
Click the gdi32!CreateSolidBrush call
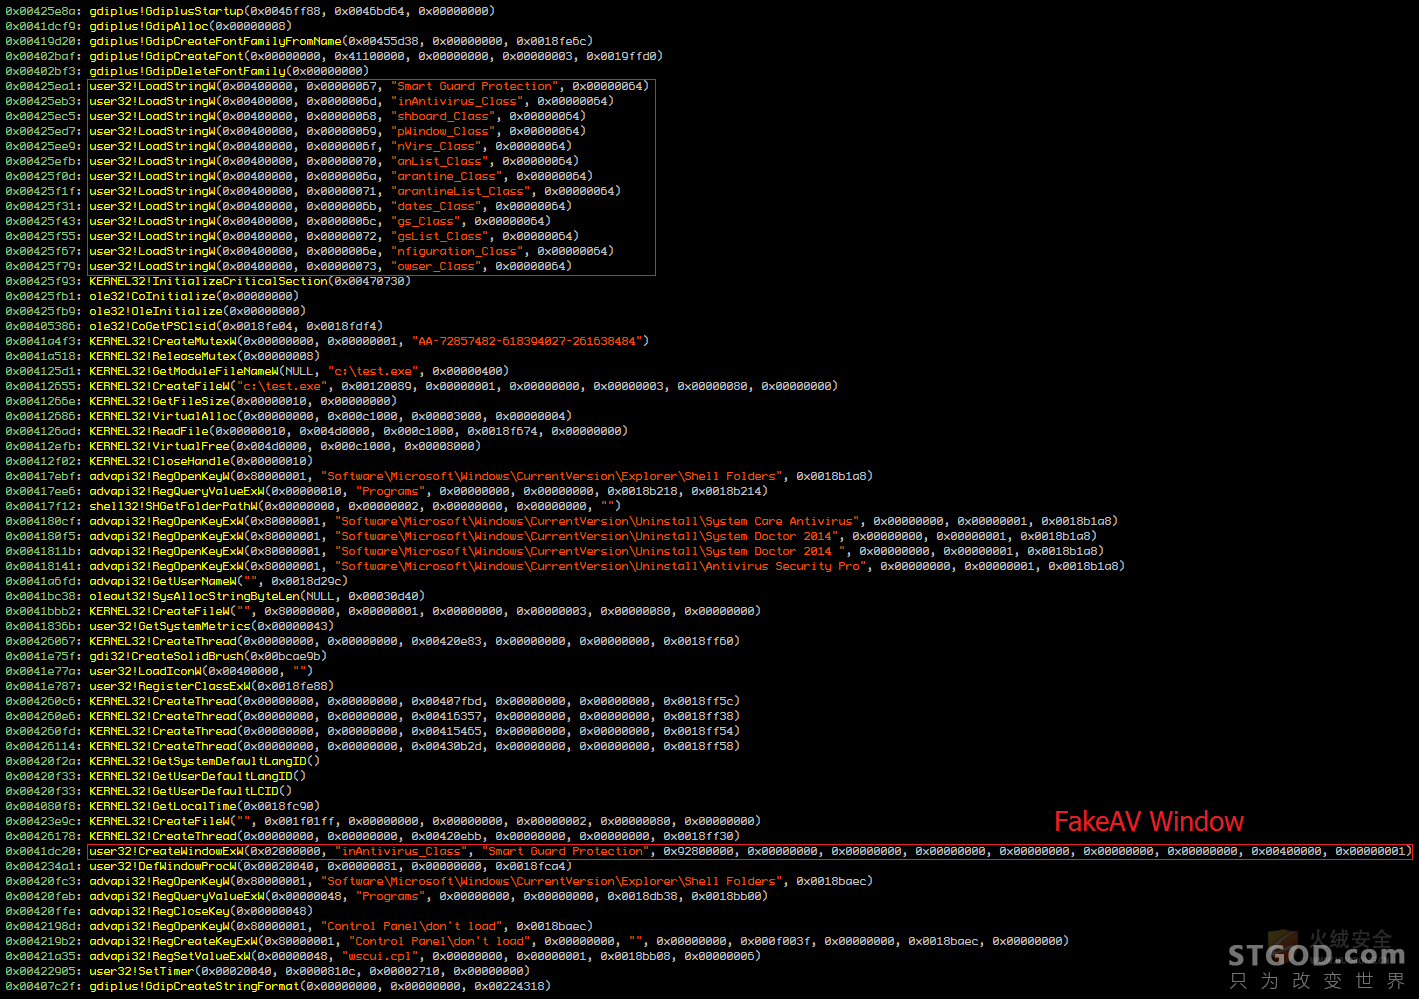pos(166,656)
